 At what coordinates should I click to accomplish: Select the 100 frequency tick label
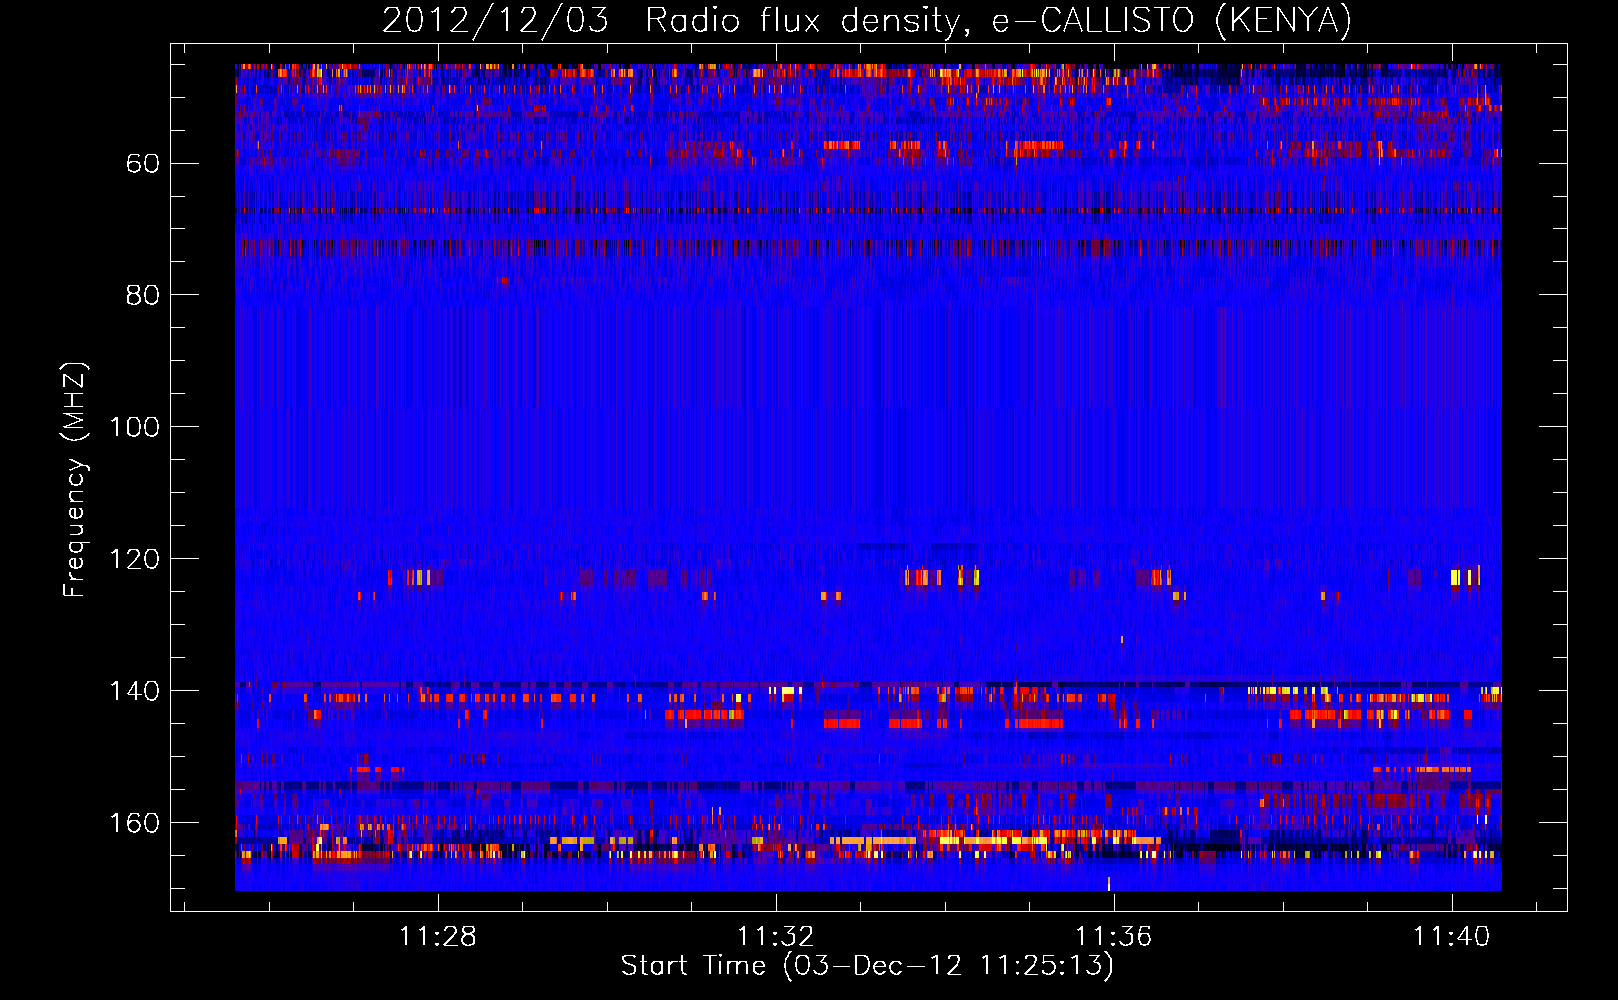(134, 427)
